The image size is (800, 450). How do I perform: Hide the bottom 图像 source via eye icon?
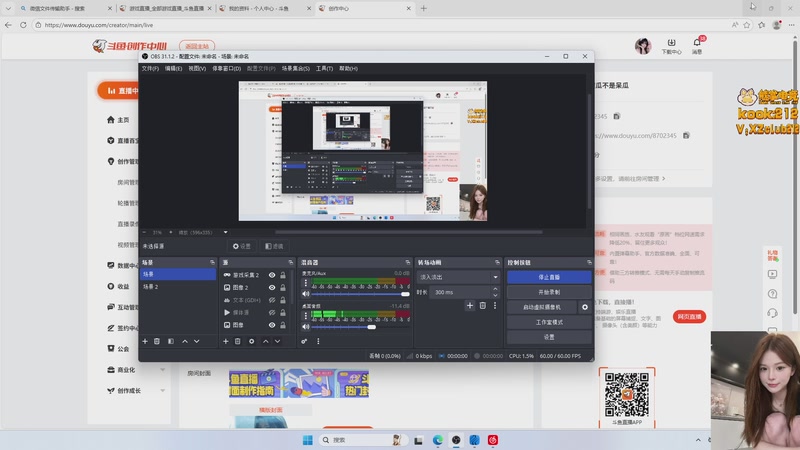272,325
